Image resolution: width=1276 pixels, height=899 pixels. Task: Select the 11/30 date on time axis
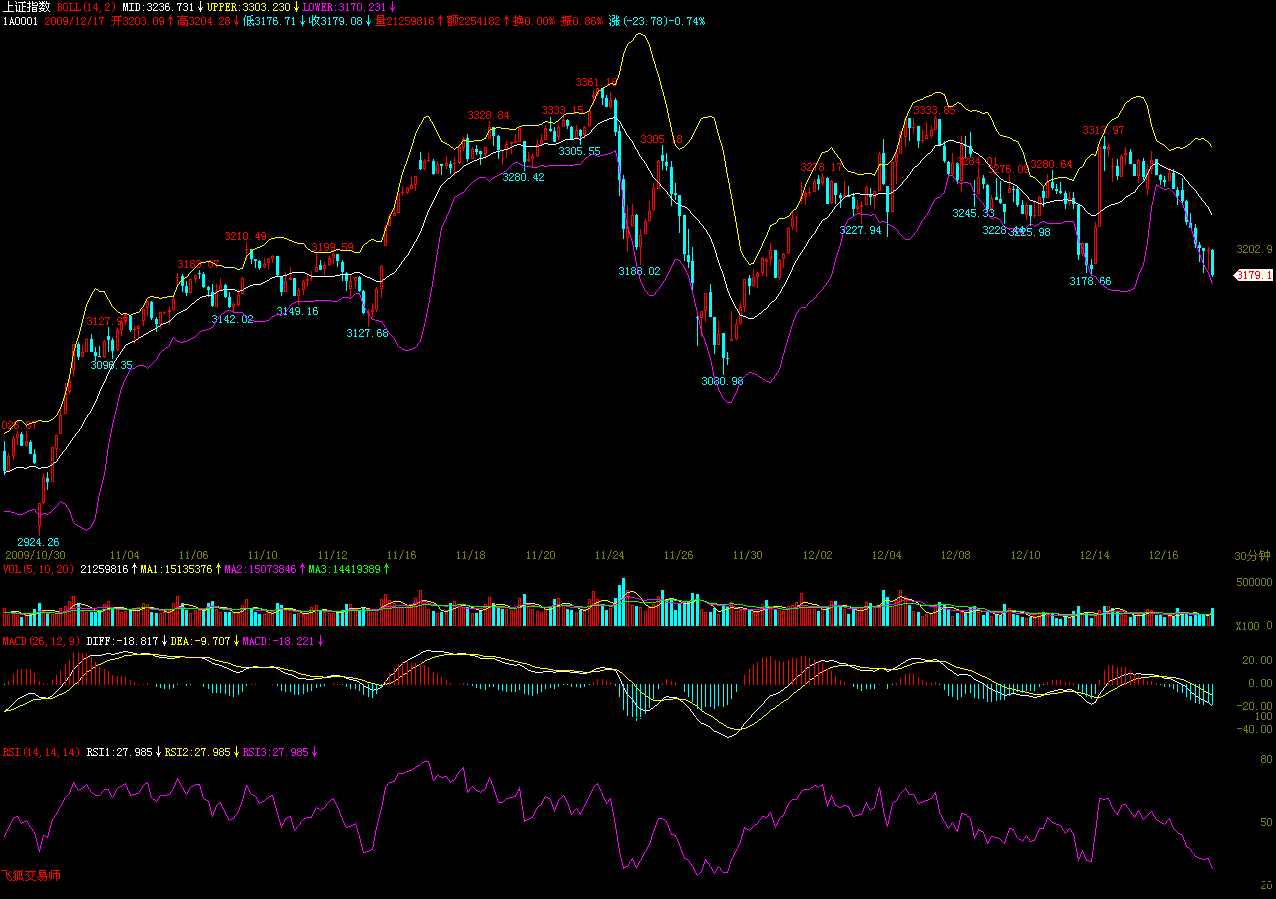click(747, 554)
